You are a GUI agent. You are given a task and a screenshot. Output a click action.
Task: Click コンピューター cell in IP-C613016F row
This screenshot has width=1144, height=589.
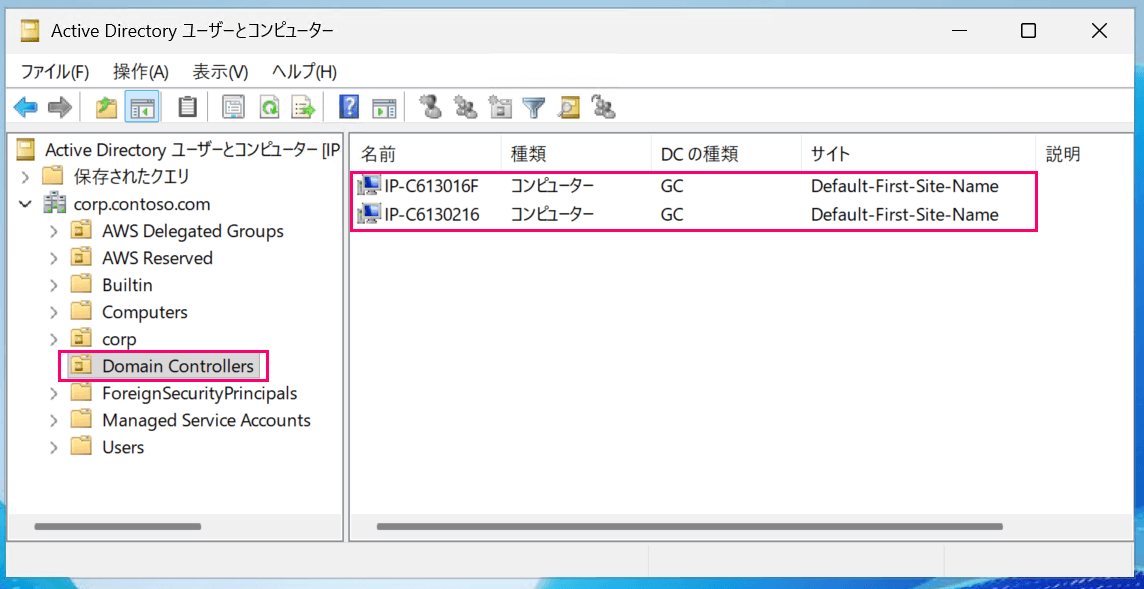point(552,187)
